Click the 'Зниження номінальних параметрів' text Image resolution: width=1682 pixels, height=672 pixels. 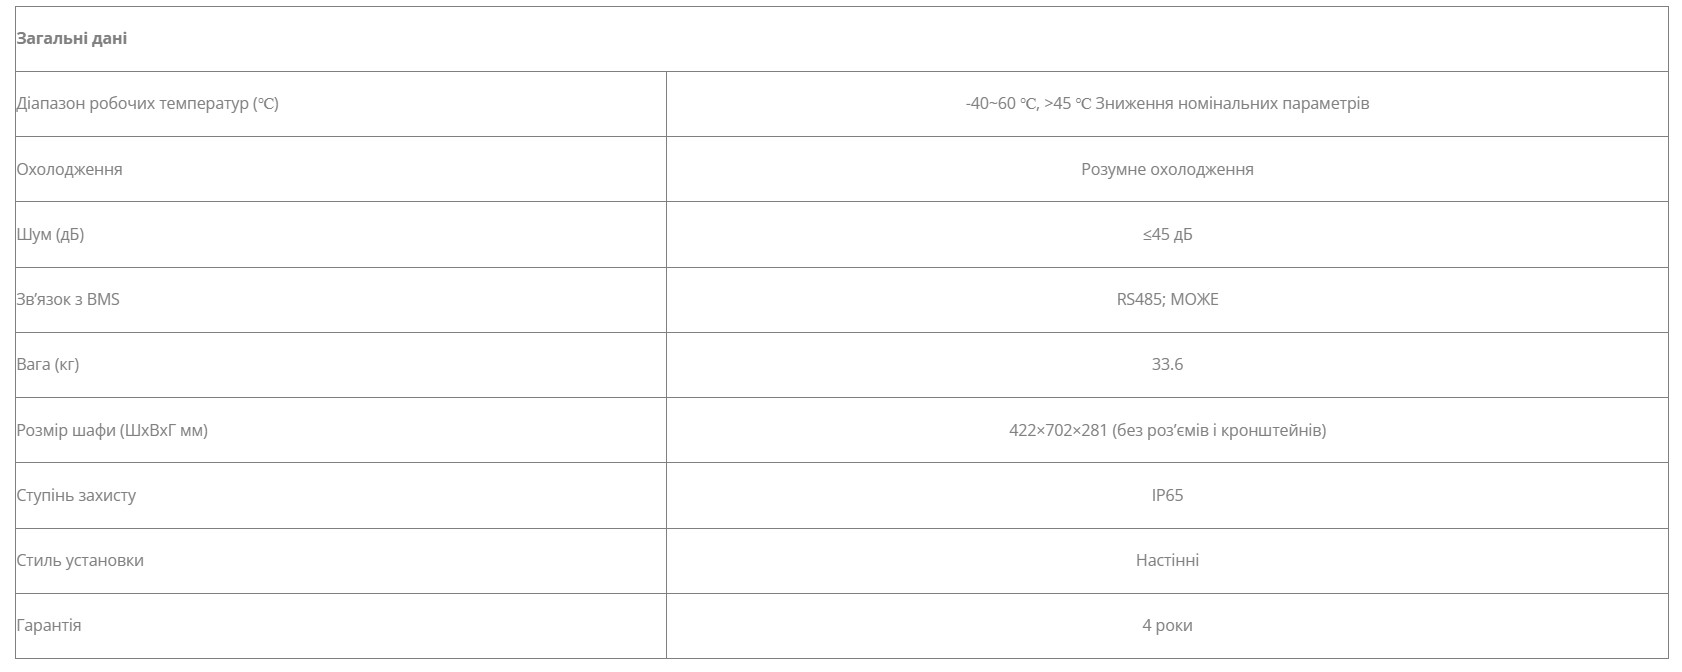[x=1232, y=104]
